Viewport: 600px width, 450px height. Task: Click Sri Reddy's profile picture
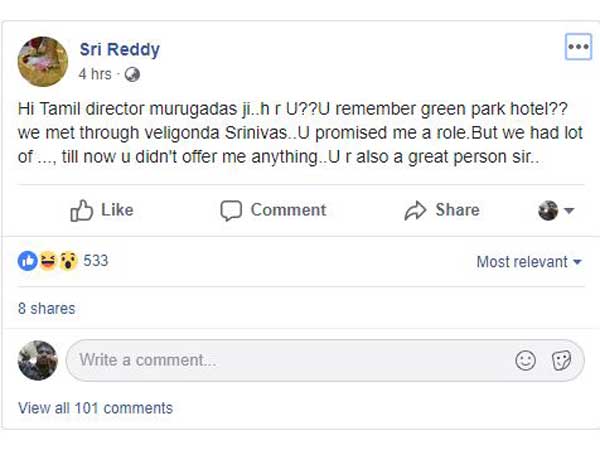(x=43, y=60)
